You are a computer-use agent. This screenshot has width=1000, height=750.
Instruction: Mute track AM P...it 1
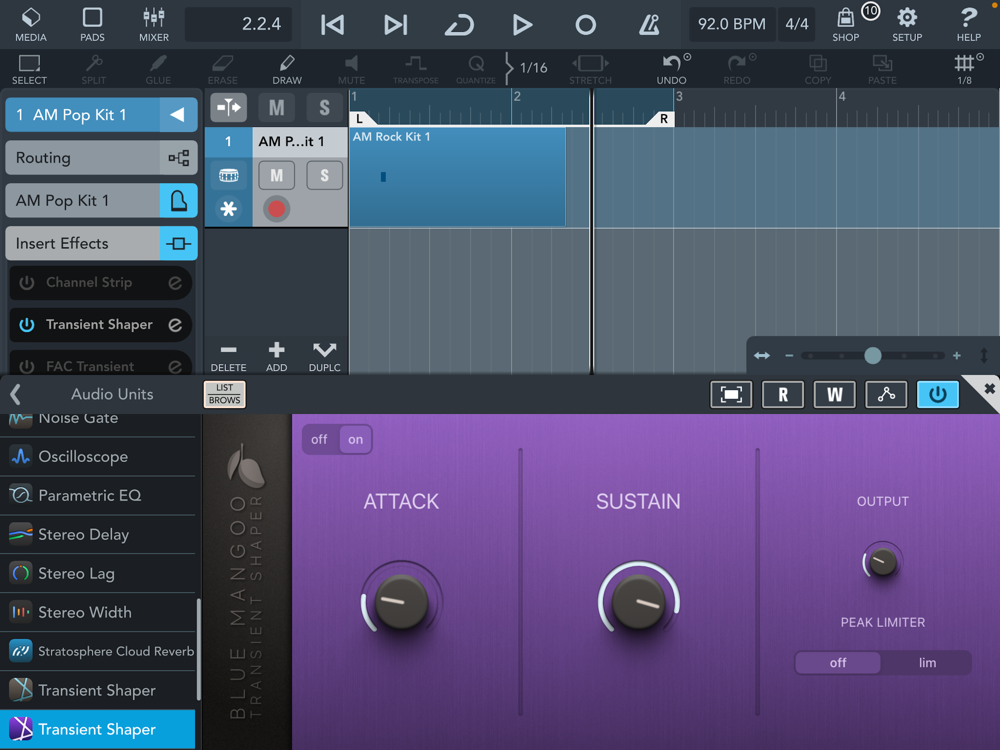click(276, 175)
